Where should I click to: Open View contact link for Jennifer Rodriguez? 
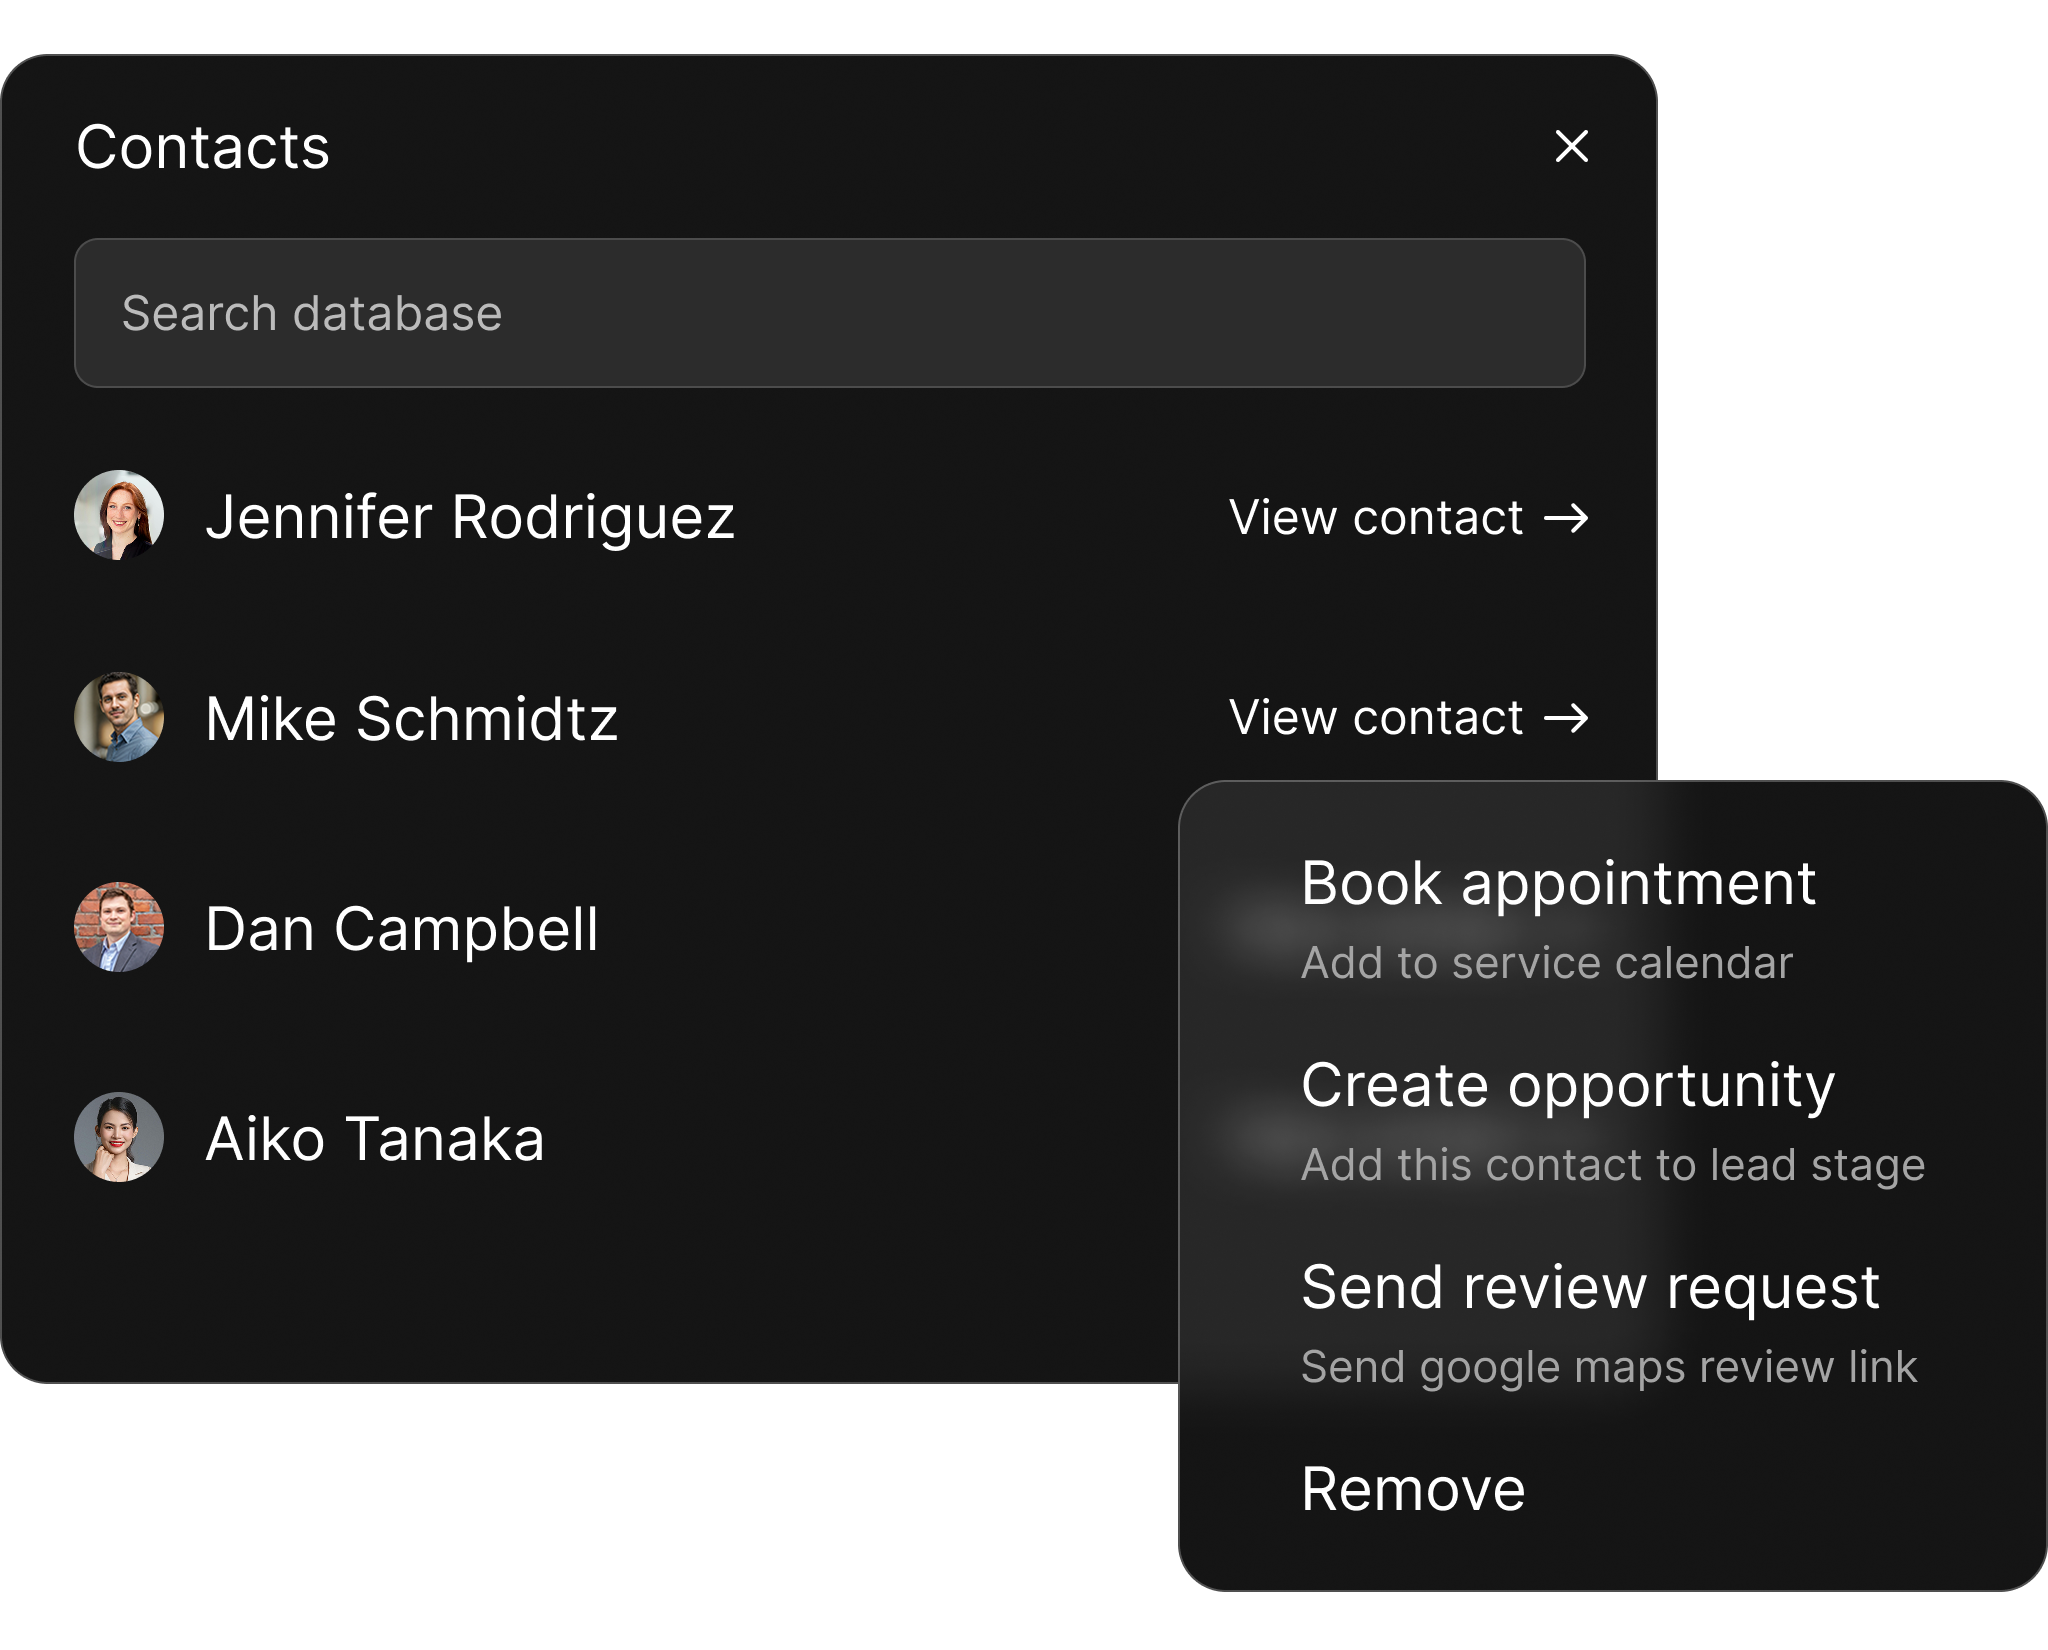(x=1376, y=518)
